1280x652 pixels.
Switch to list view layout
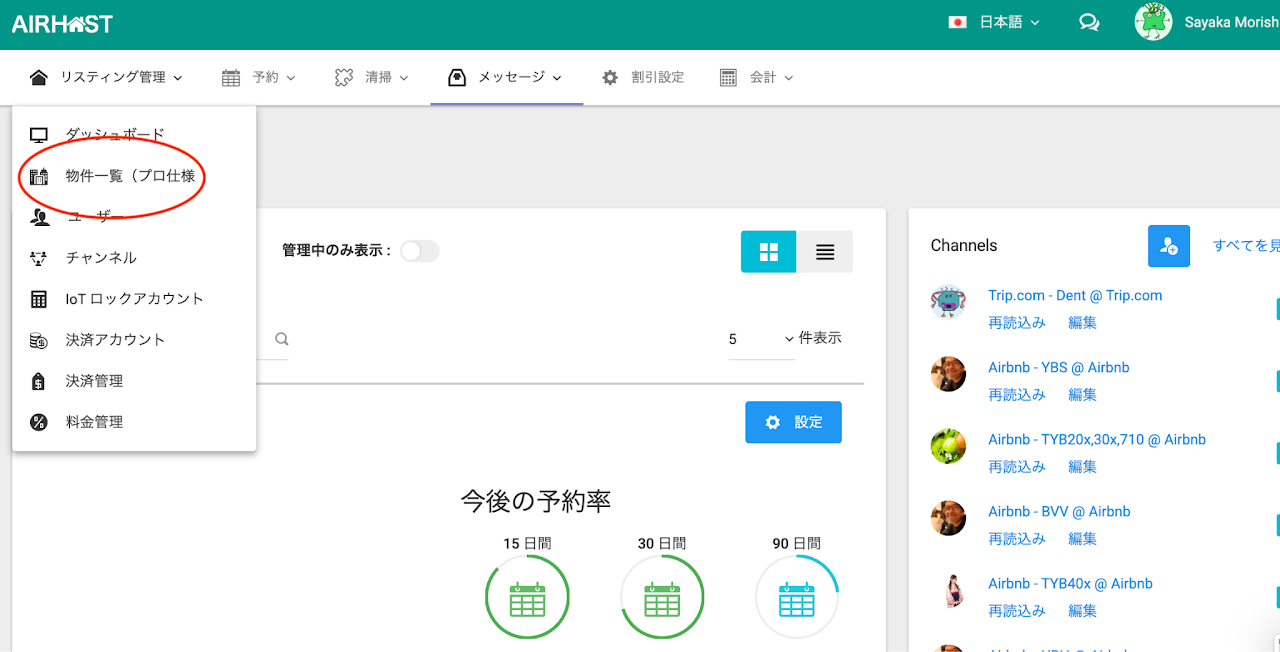[x=825, y=252]
